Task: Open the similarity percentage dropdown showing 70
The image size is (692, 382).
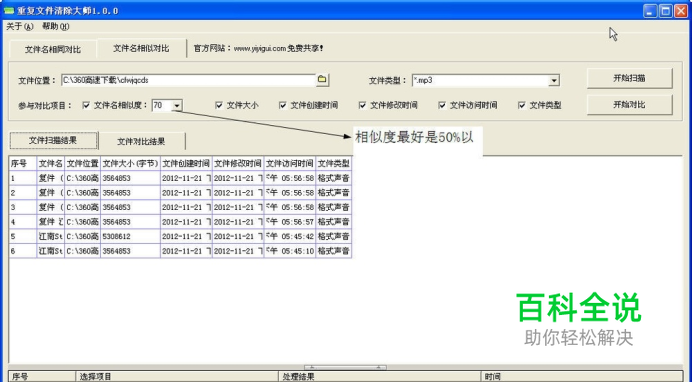Action: point(177,105)
